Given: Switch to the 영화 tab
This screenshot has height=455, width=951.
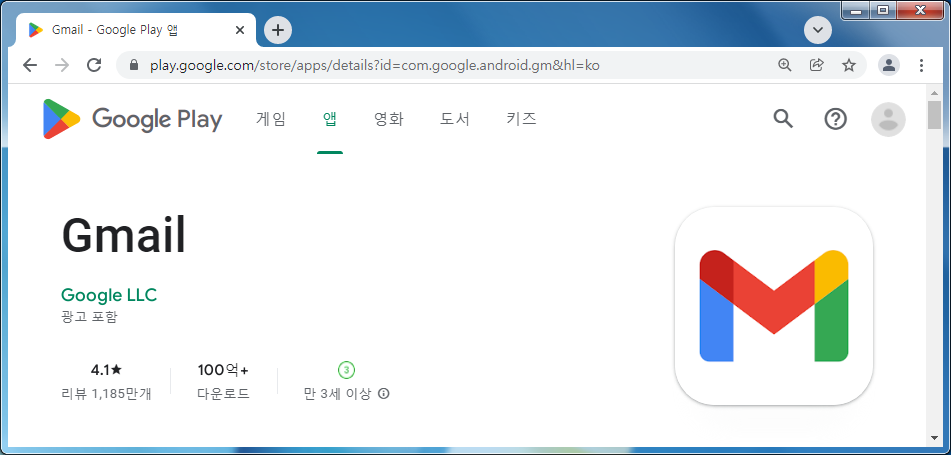Looking at the screenshot, I should click(389, 119).
